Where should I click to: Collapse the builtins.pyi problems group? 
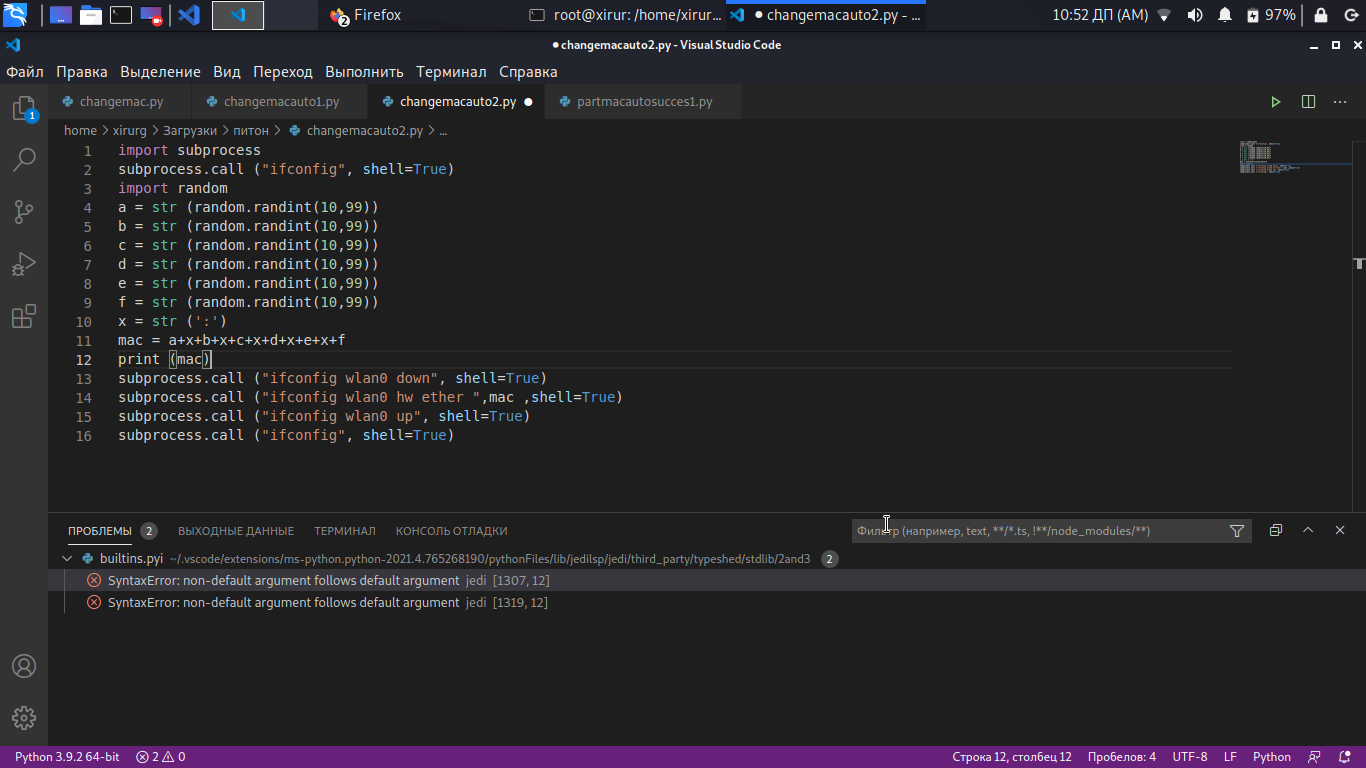(x=68, y=559)
